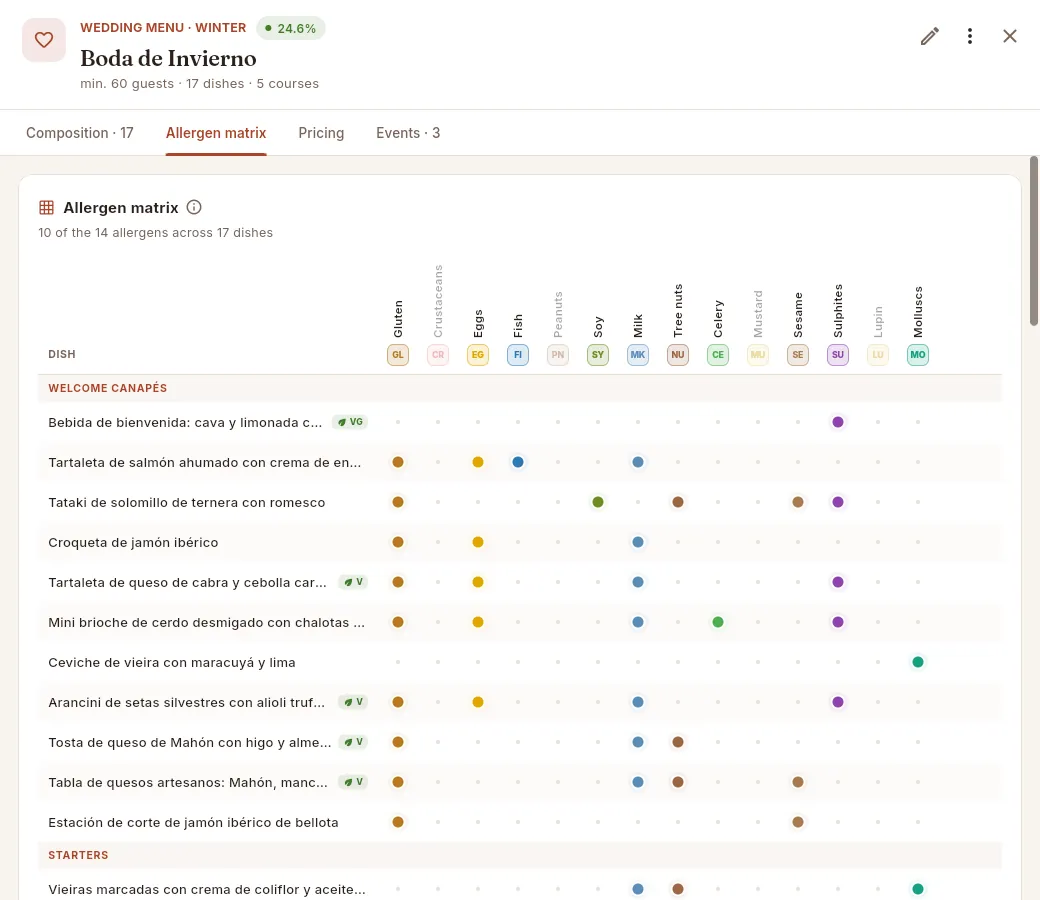Image resolution: width=1040 pixels, height=900 pixels.
Task: Select dish Tosta de queso de Mahón
Action: coord(190,743)
